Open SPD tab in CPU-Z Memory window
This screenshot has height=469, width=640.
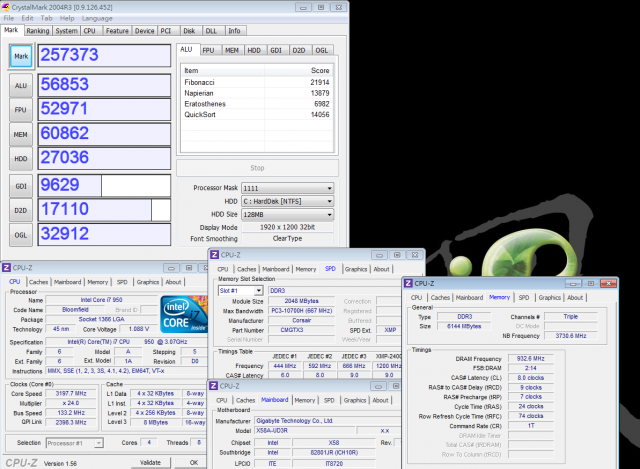point(524,298)
